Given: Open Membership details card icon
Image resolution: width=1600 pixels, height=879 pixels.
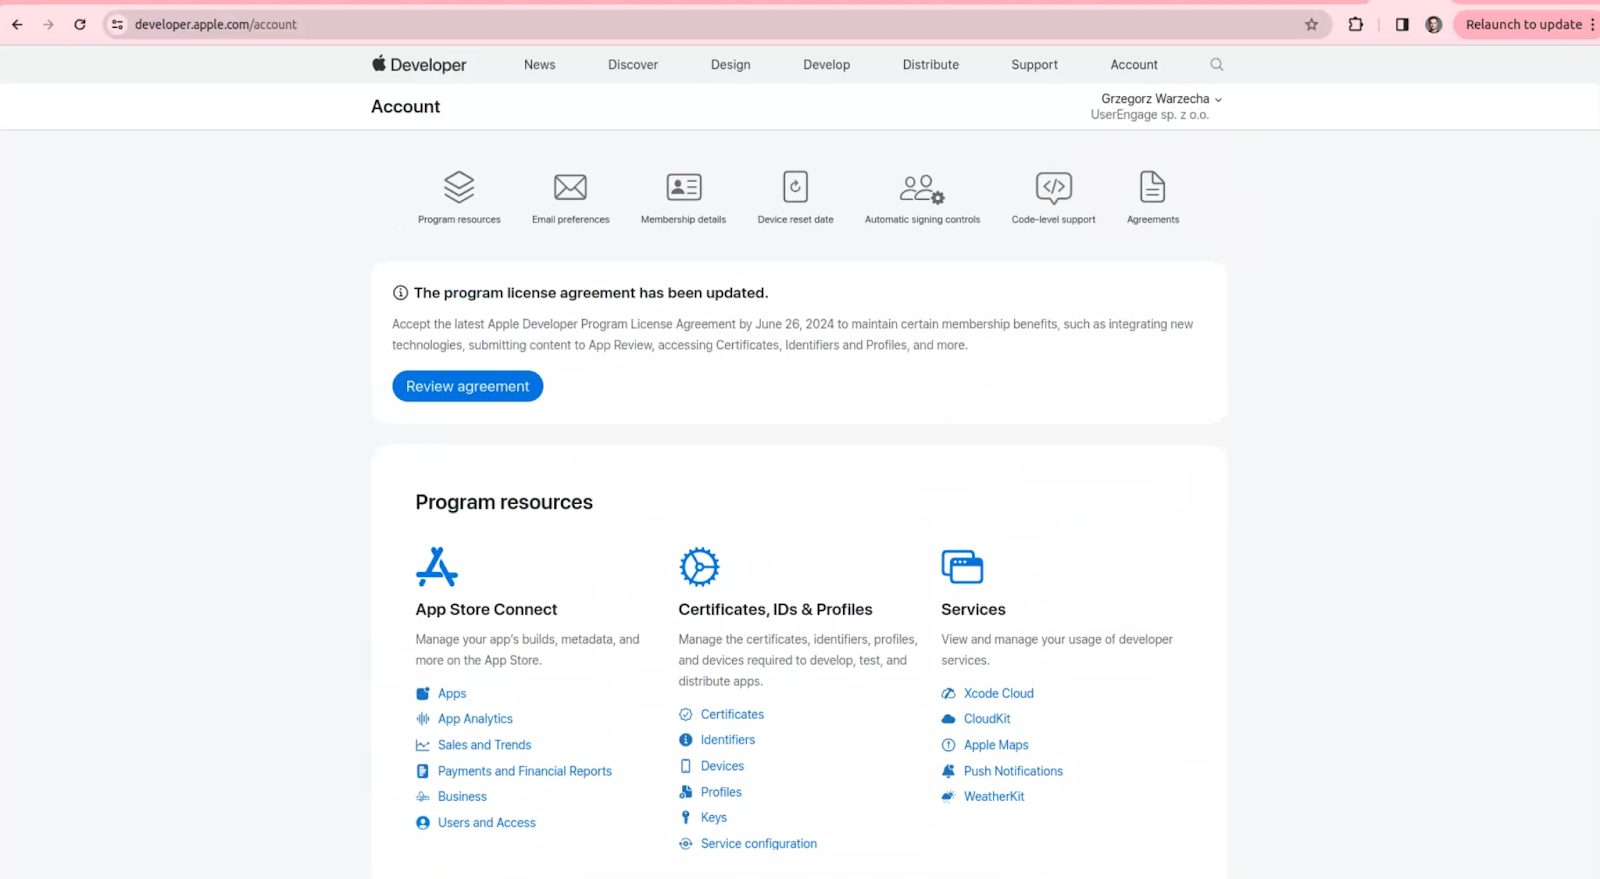Looking at the screenshot, I should (x=684, y=187).
